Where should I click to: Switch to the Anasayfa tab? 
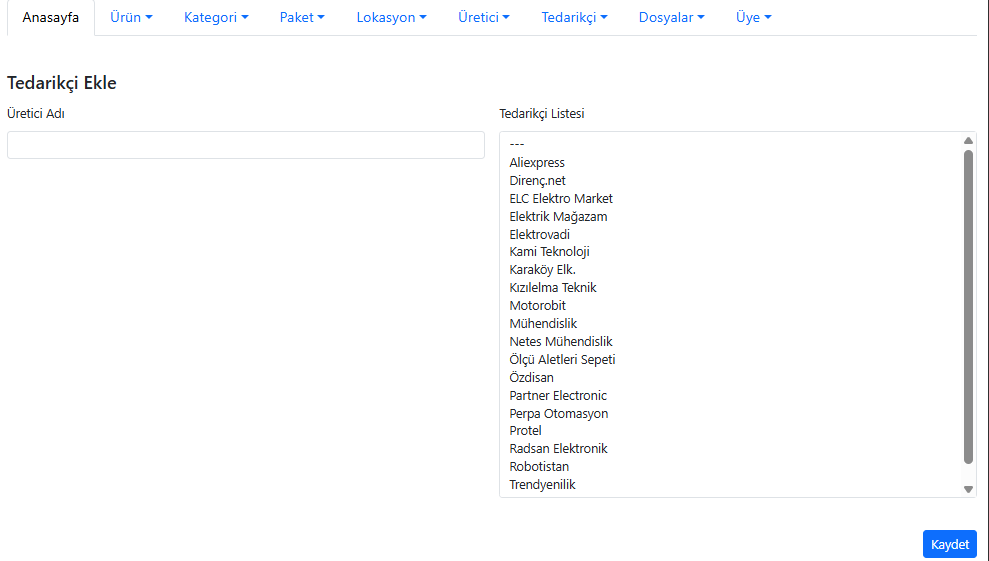click(x=51, y=18)
